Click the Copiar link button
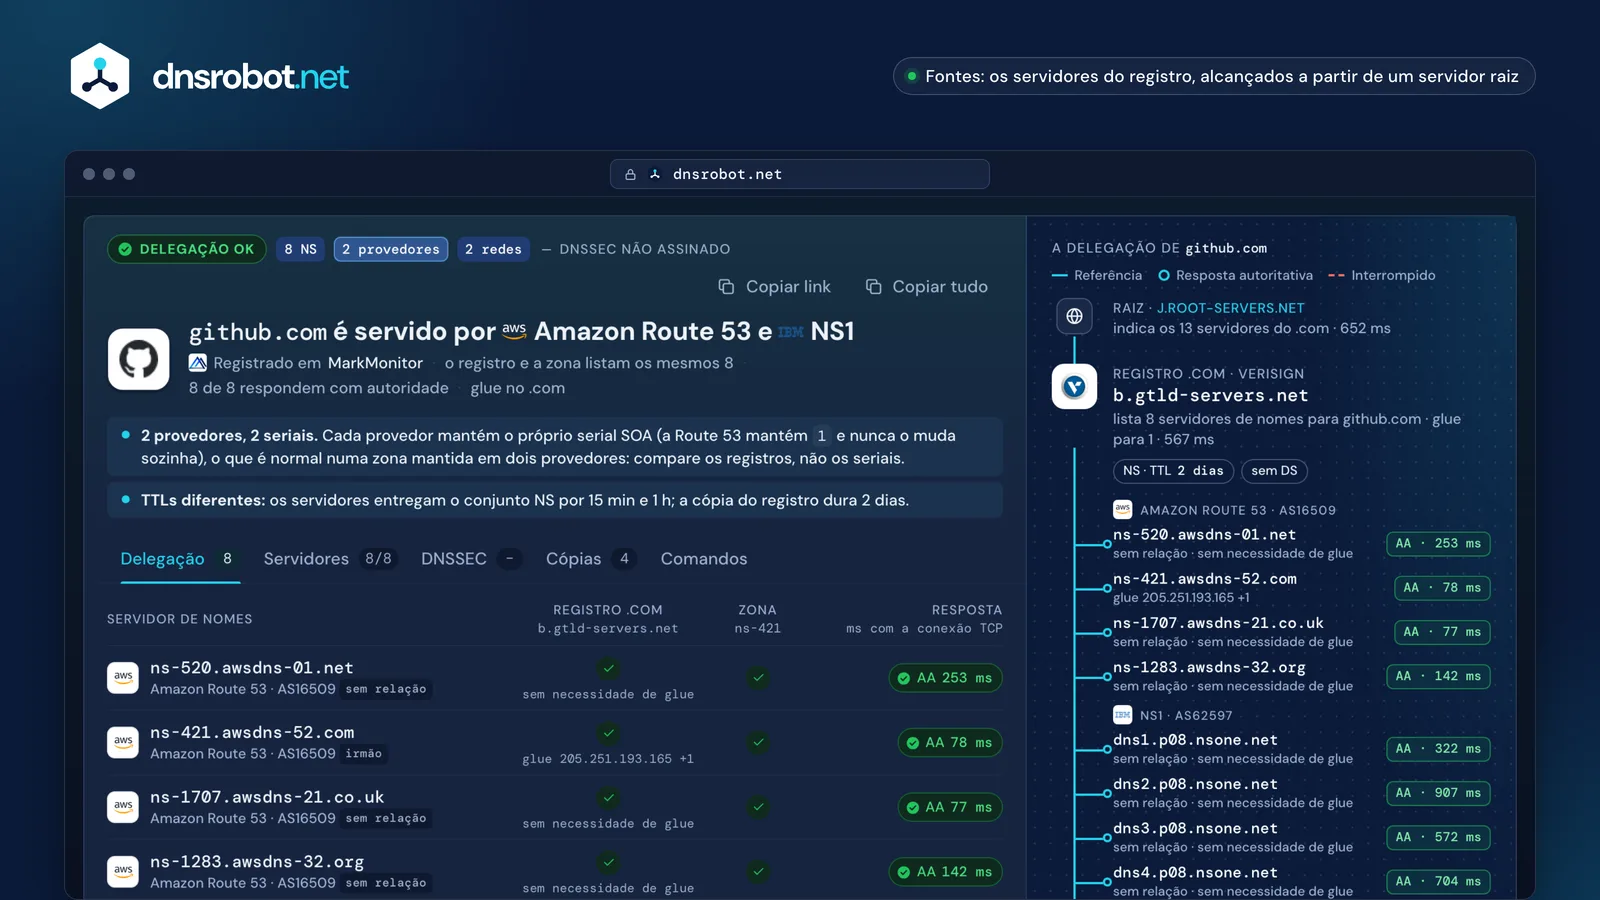This screenshot has width=1600, height=900. 775,287
